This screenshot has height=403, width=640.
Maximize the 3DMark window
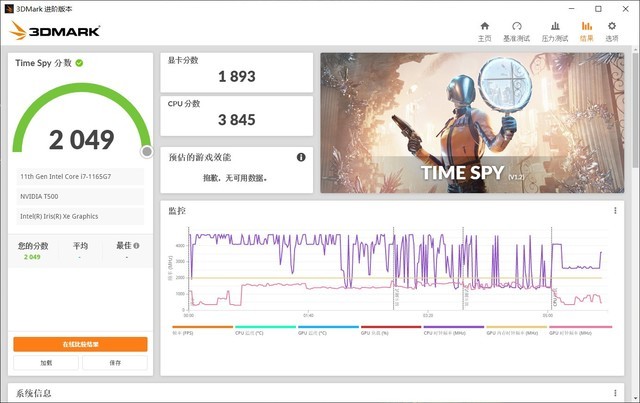(598, 9)
